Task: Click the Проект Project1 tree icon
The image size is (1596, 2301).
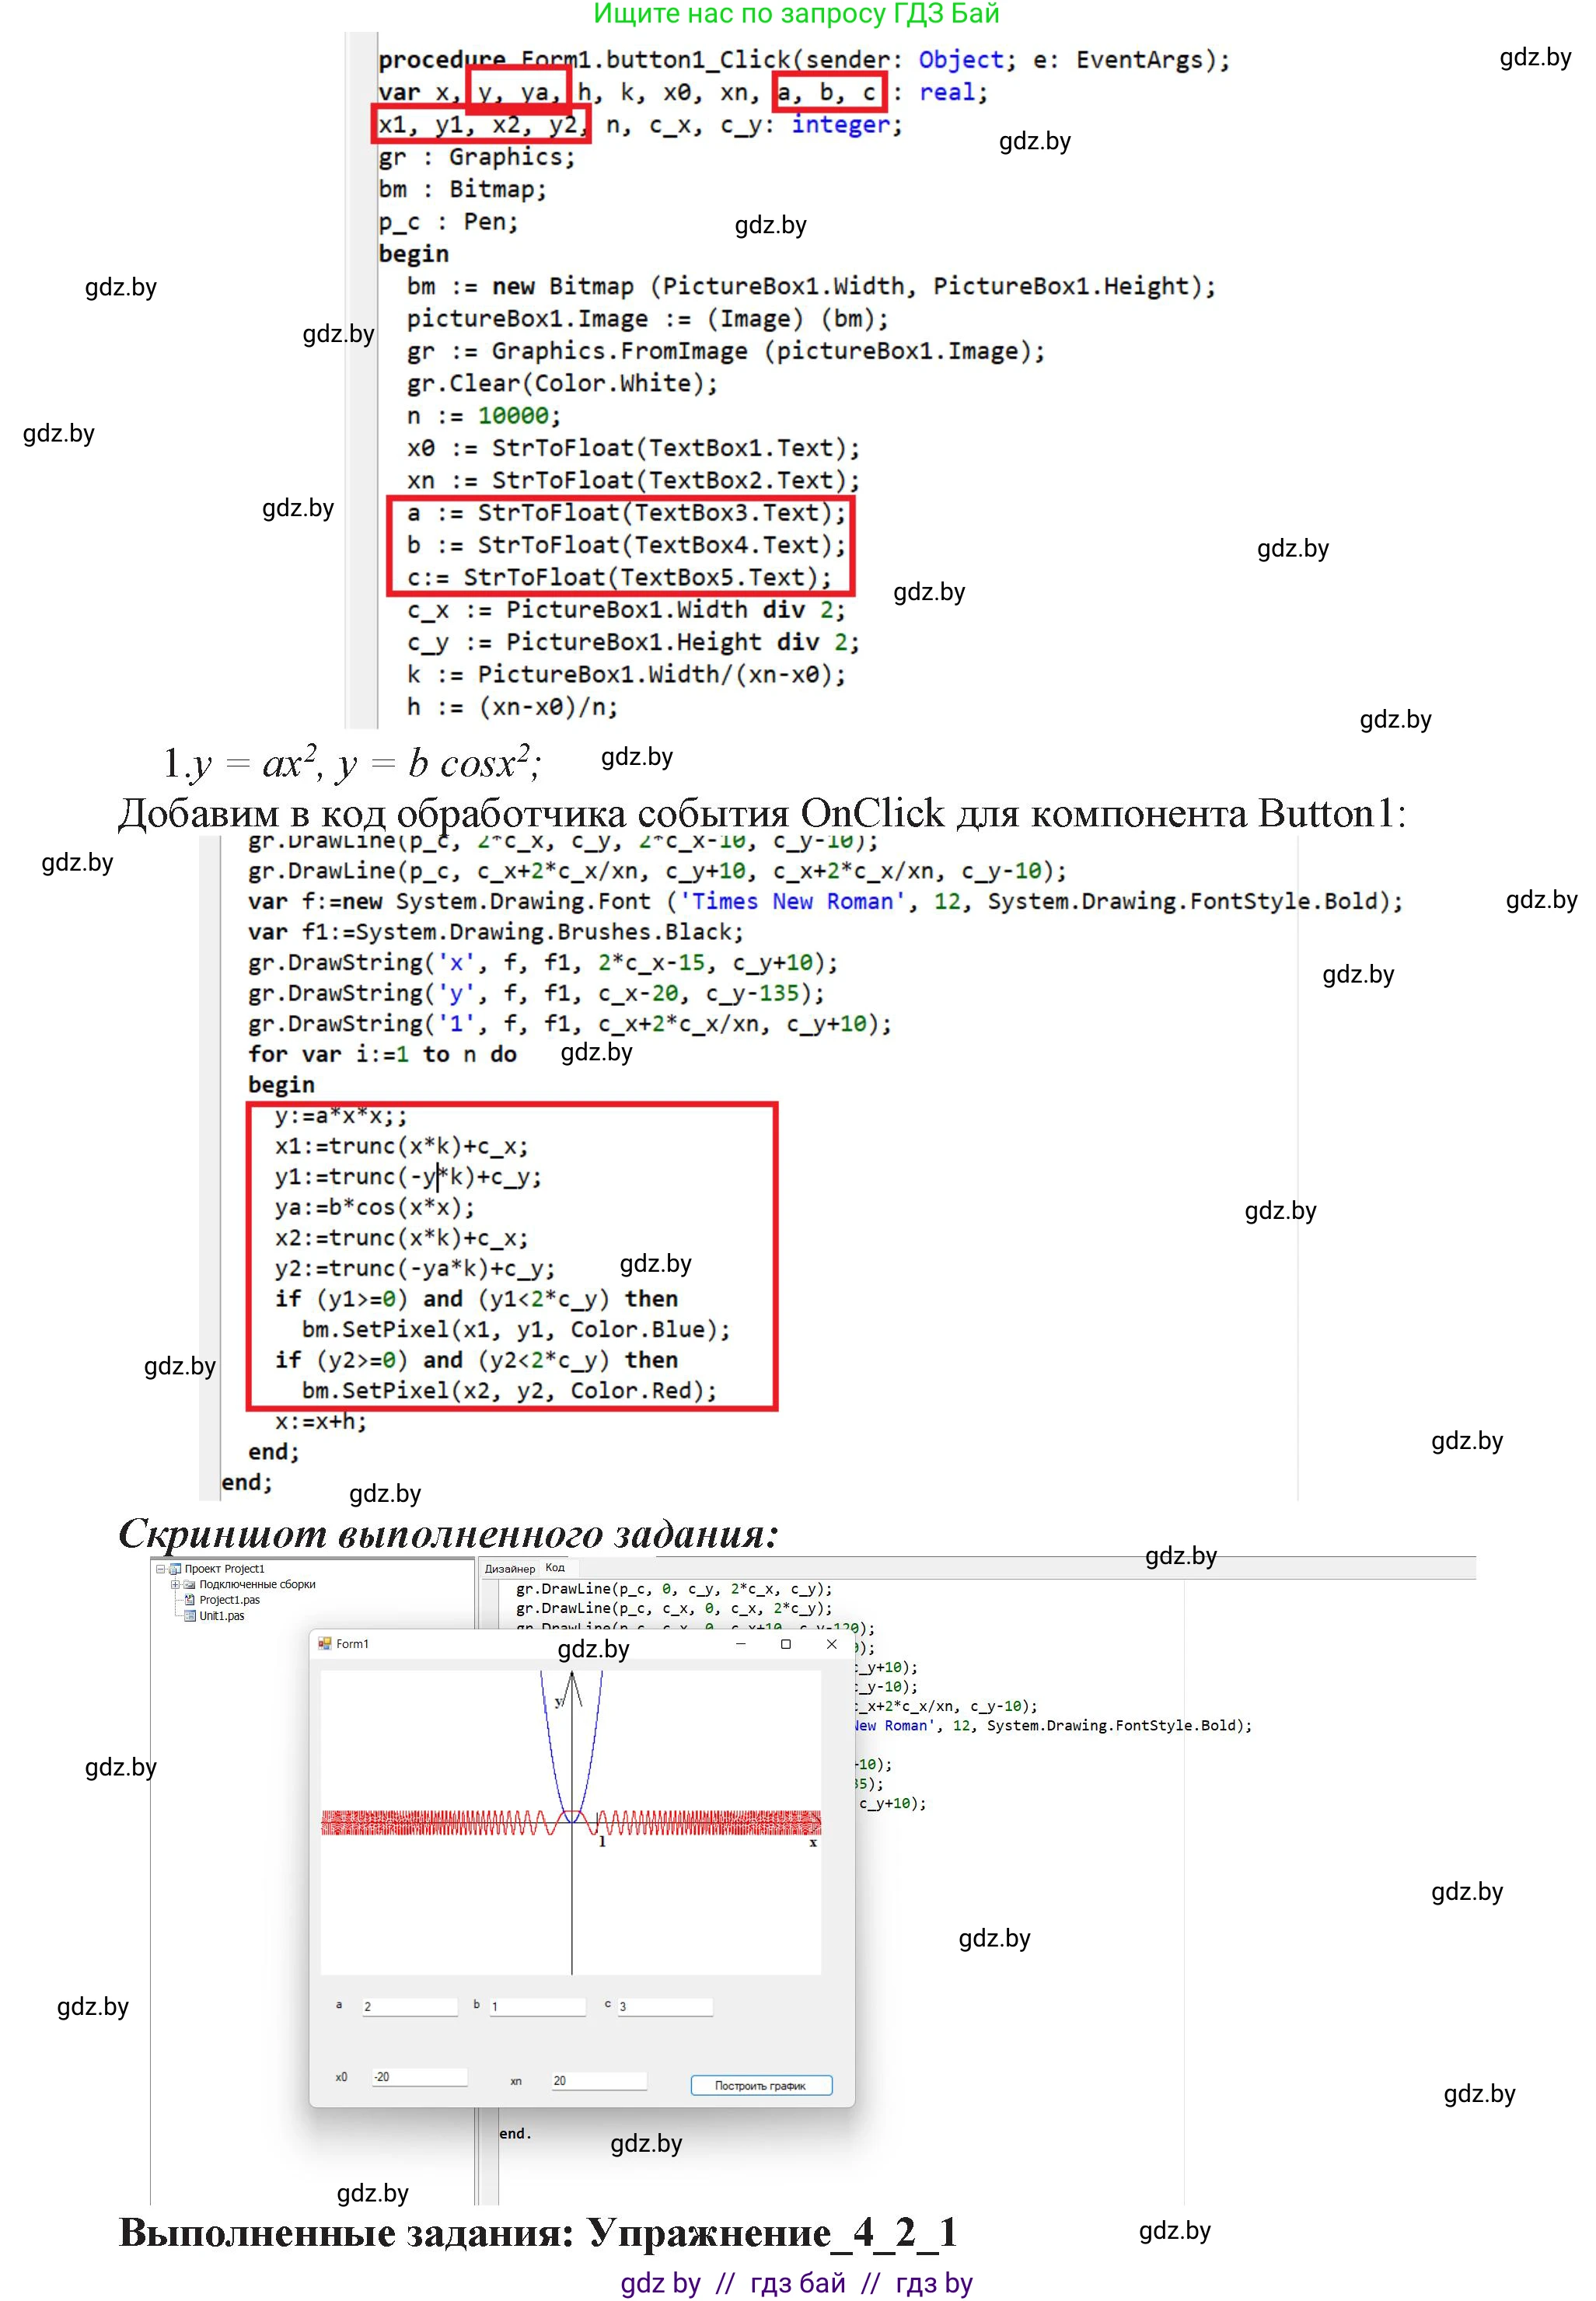Action: pyautogui.click(x=176, y=1569)
